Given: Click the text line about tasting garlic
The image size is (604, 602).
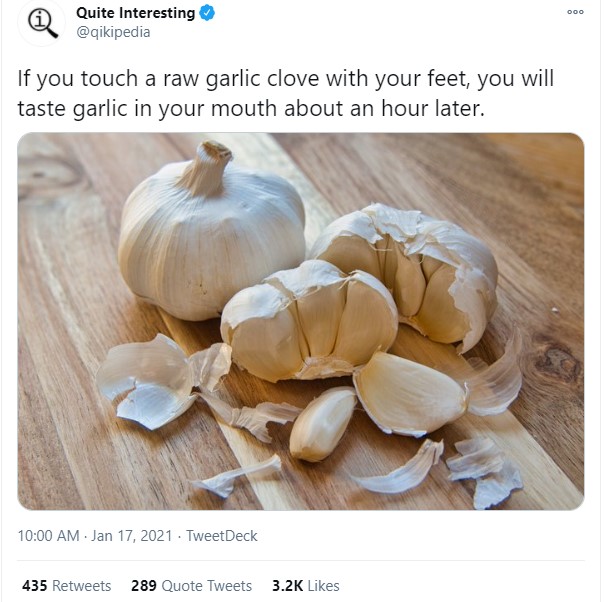Looking at the screenshot, I should pos(250,108).
